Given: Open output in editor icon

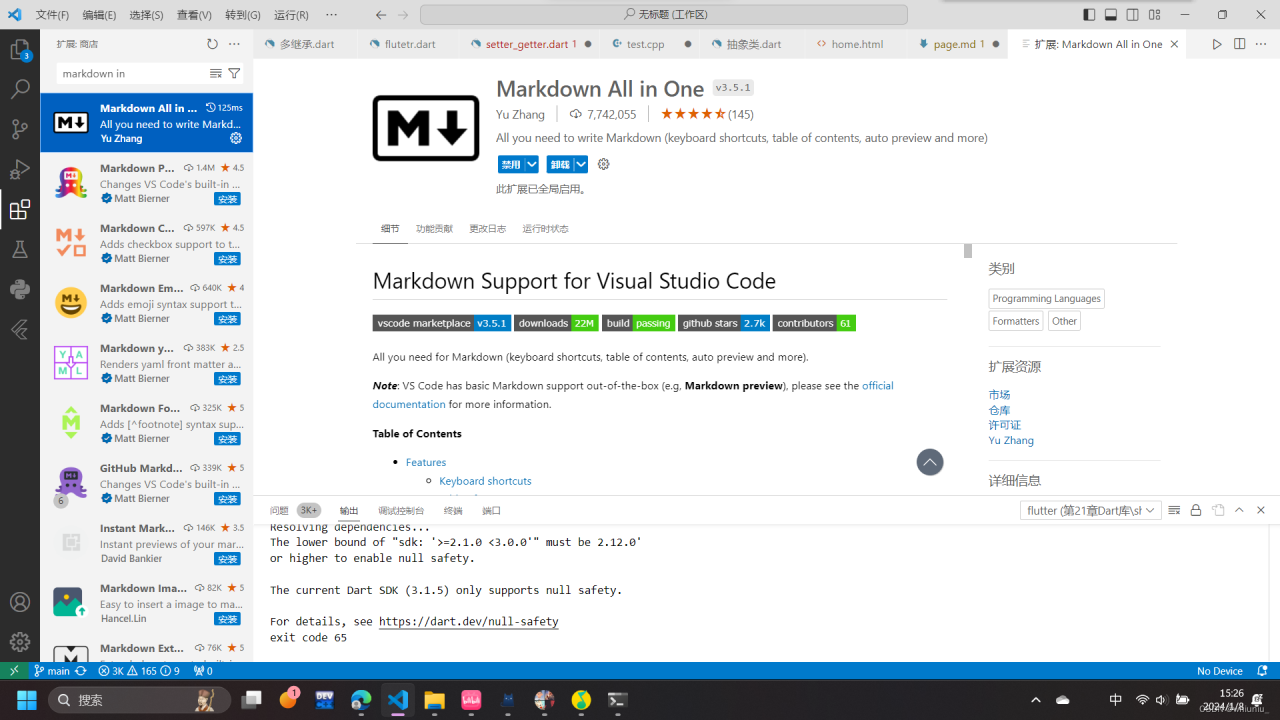Looking at the screenshot, I should (1218, 510).
